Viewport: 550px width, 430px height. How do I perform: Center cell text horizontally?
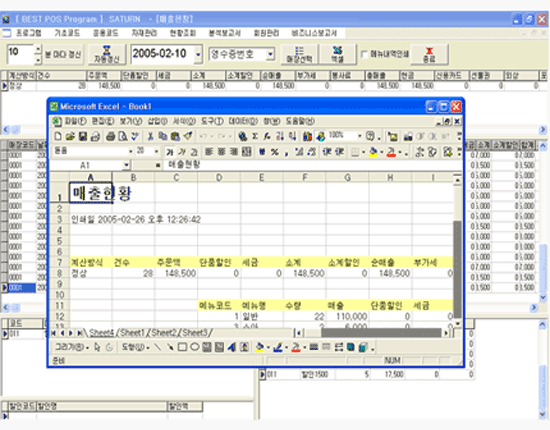[221, 152]
